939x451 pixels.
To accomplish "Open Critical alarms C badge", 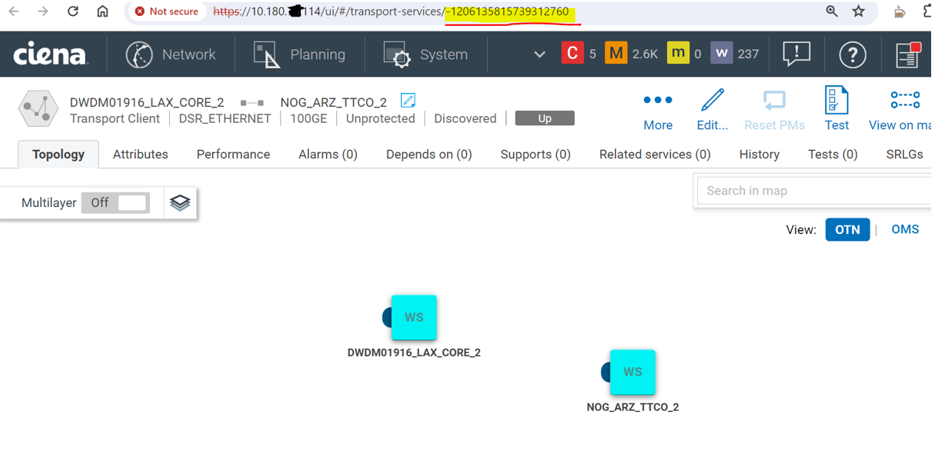I will tap(572, 54).
